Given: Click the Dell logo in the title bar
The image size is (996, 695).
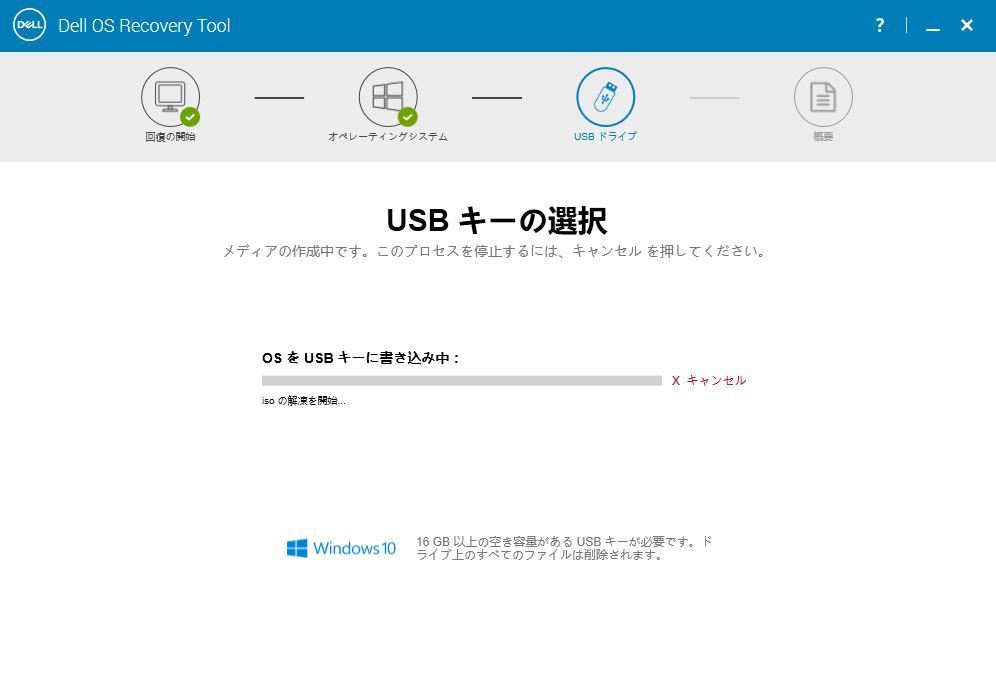Looking at the screenshot, I should [29, 25].
